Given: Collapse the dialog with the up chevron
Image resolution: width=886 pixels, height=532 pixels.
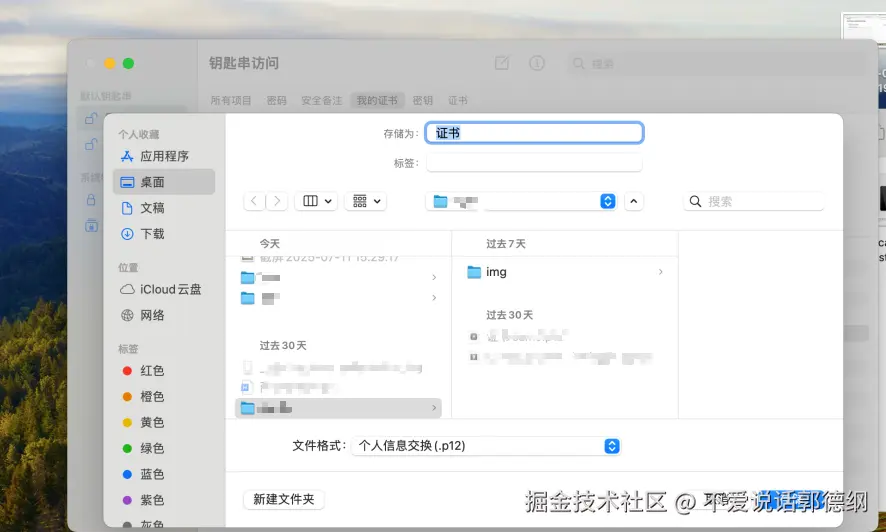Looking at the screenshot, I should [x=633, y=201].
